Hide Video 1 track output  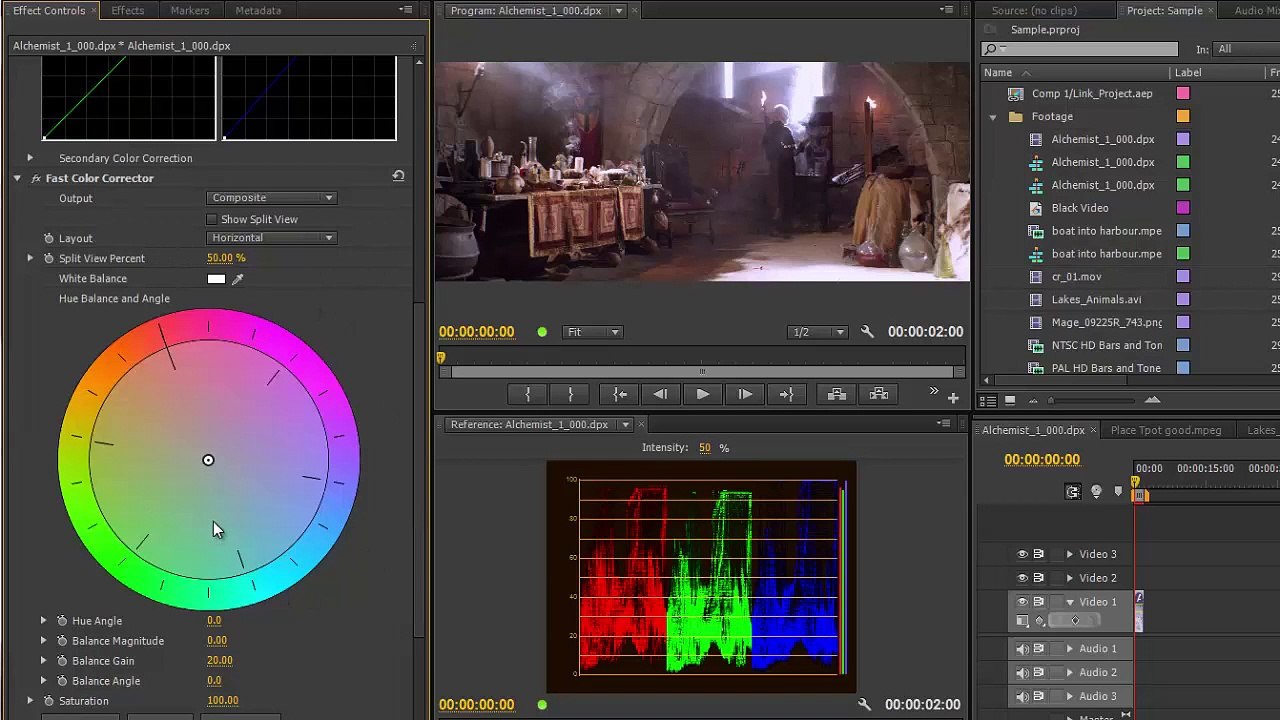click(x=1022, y=602)
